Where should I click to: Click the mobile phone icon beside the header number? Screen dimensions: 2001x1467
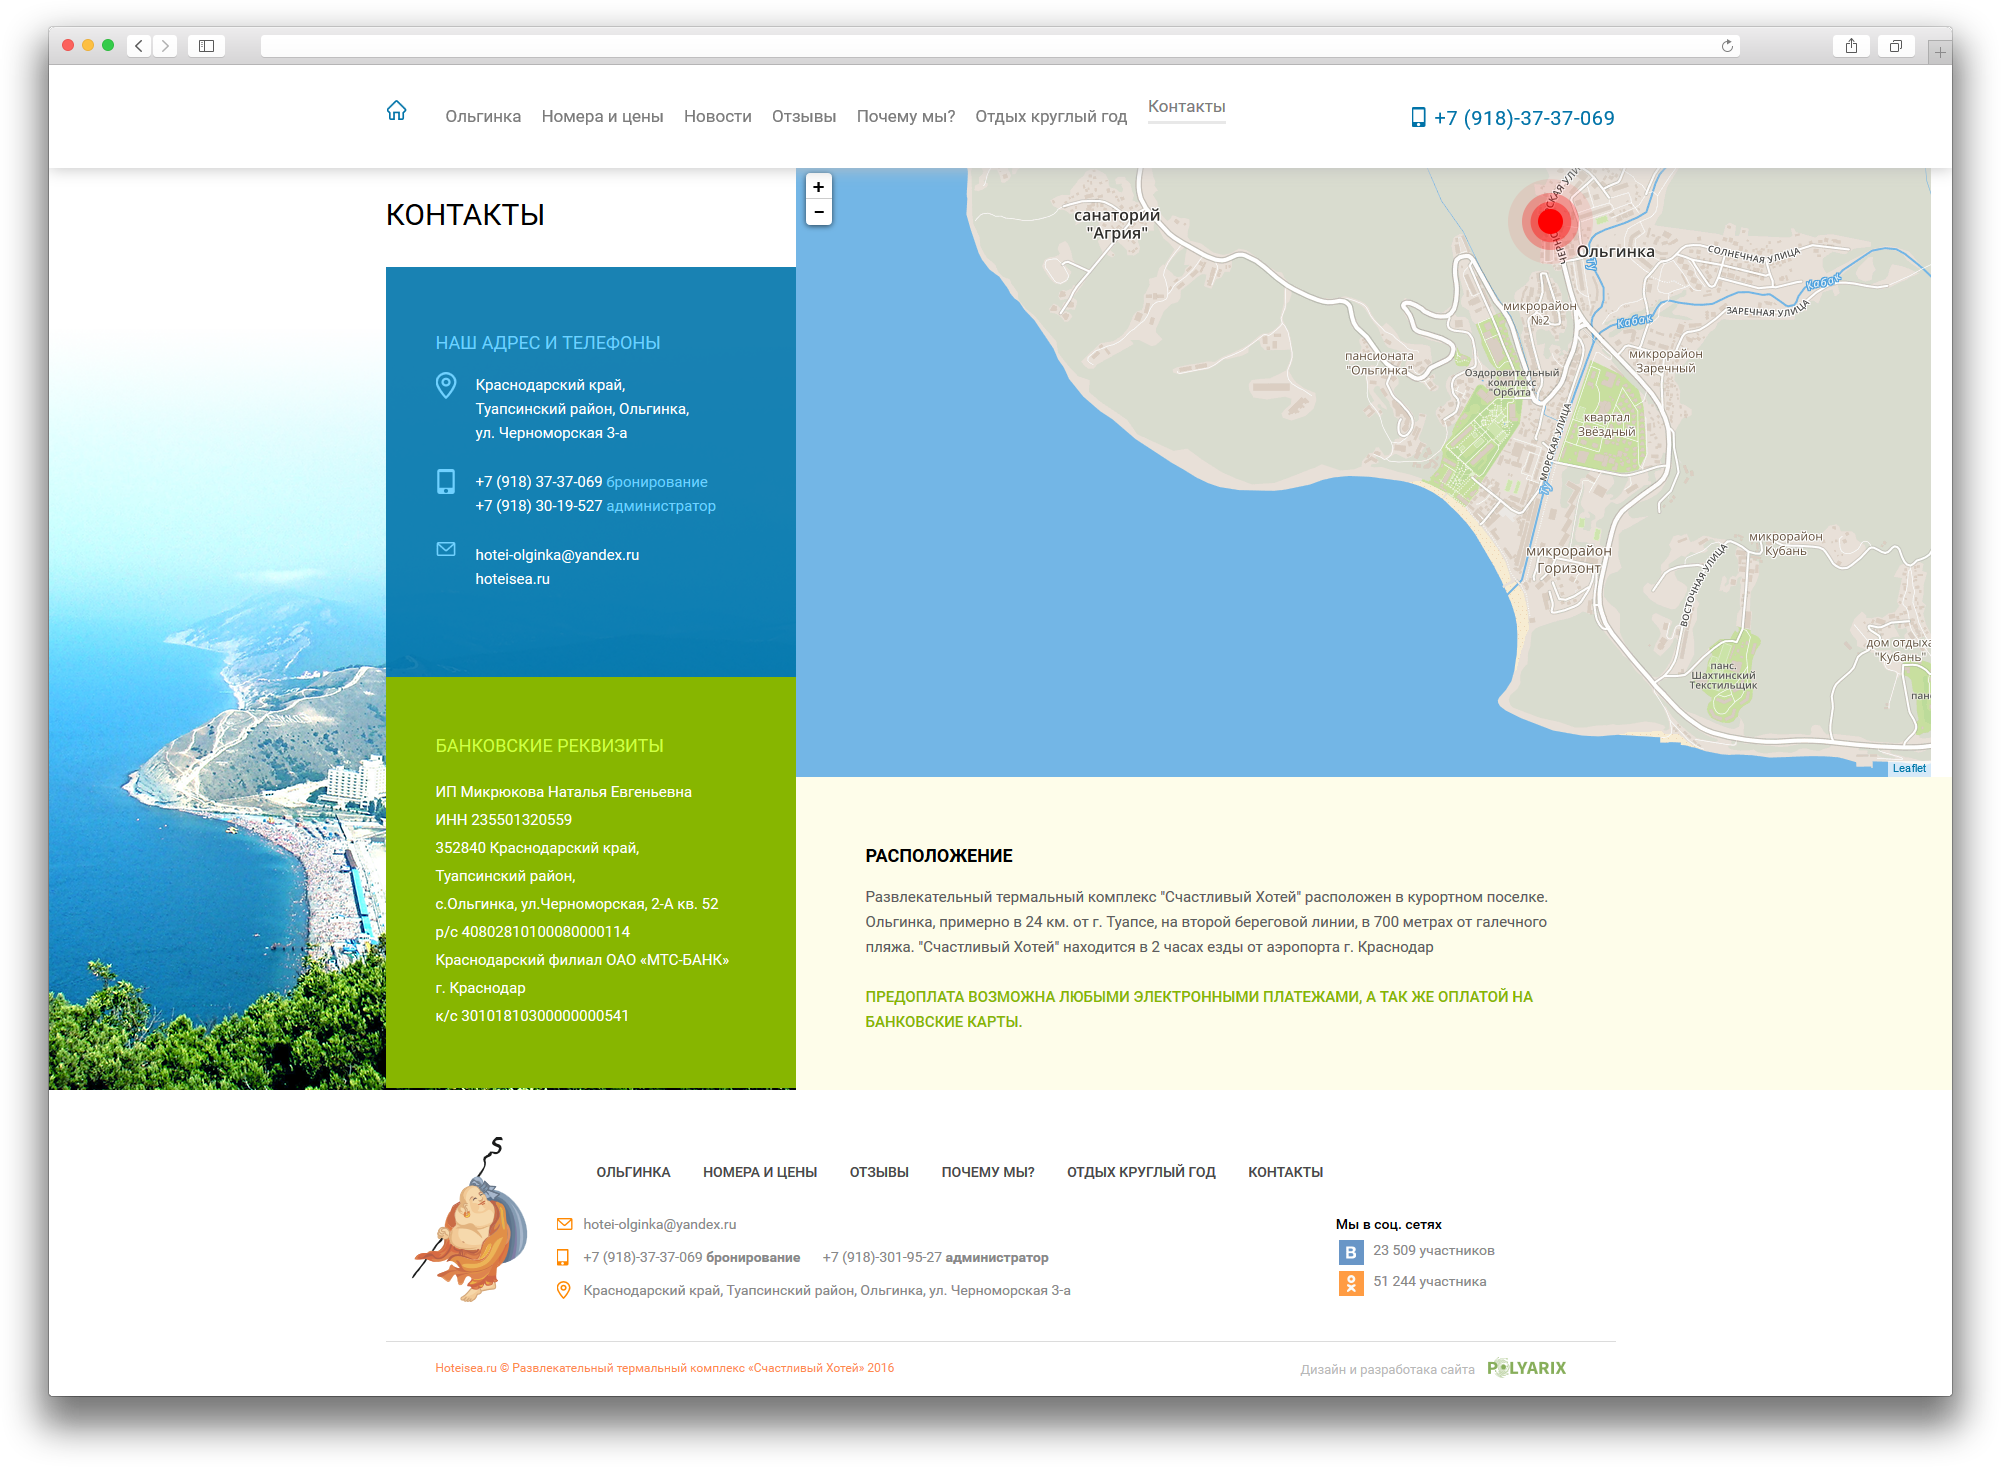click(1417, 117)
